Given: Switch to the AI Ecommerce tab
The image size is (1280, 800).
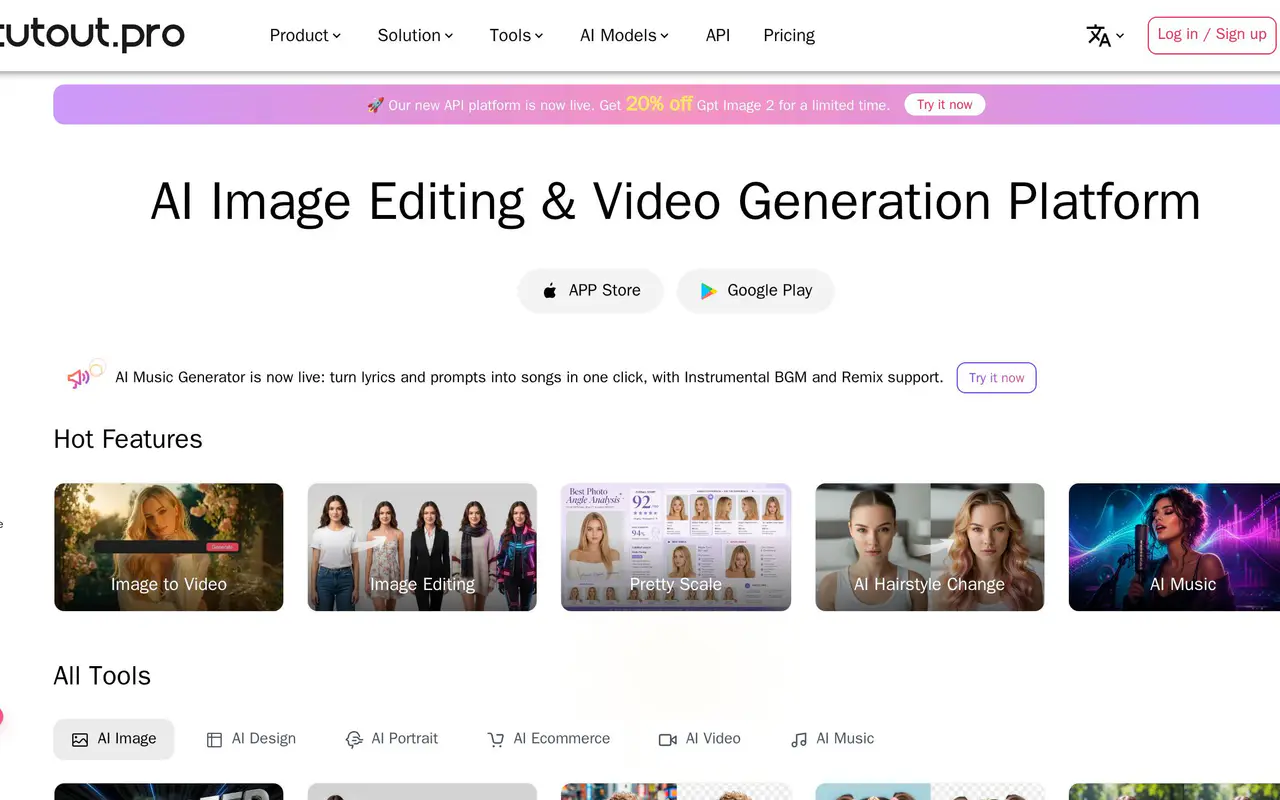Looking at the screenshot, I should point(548,739).
